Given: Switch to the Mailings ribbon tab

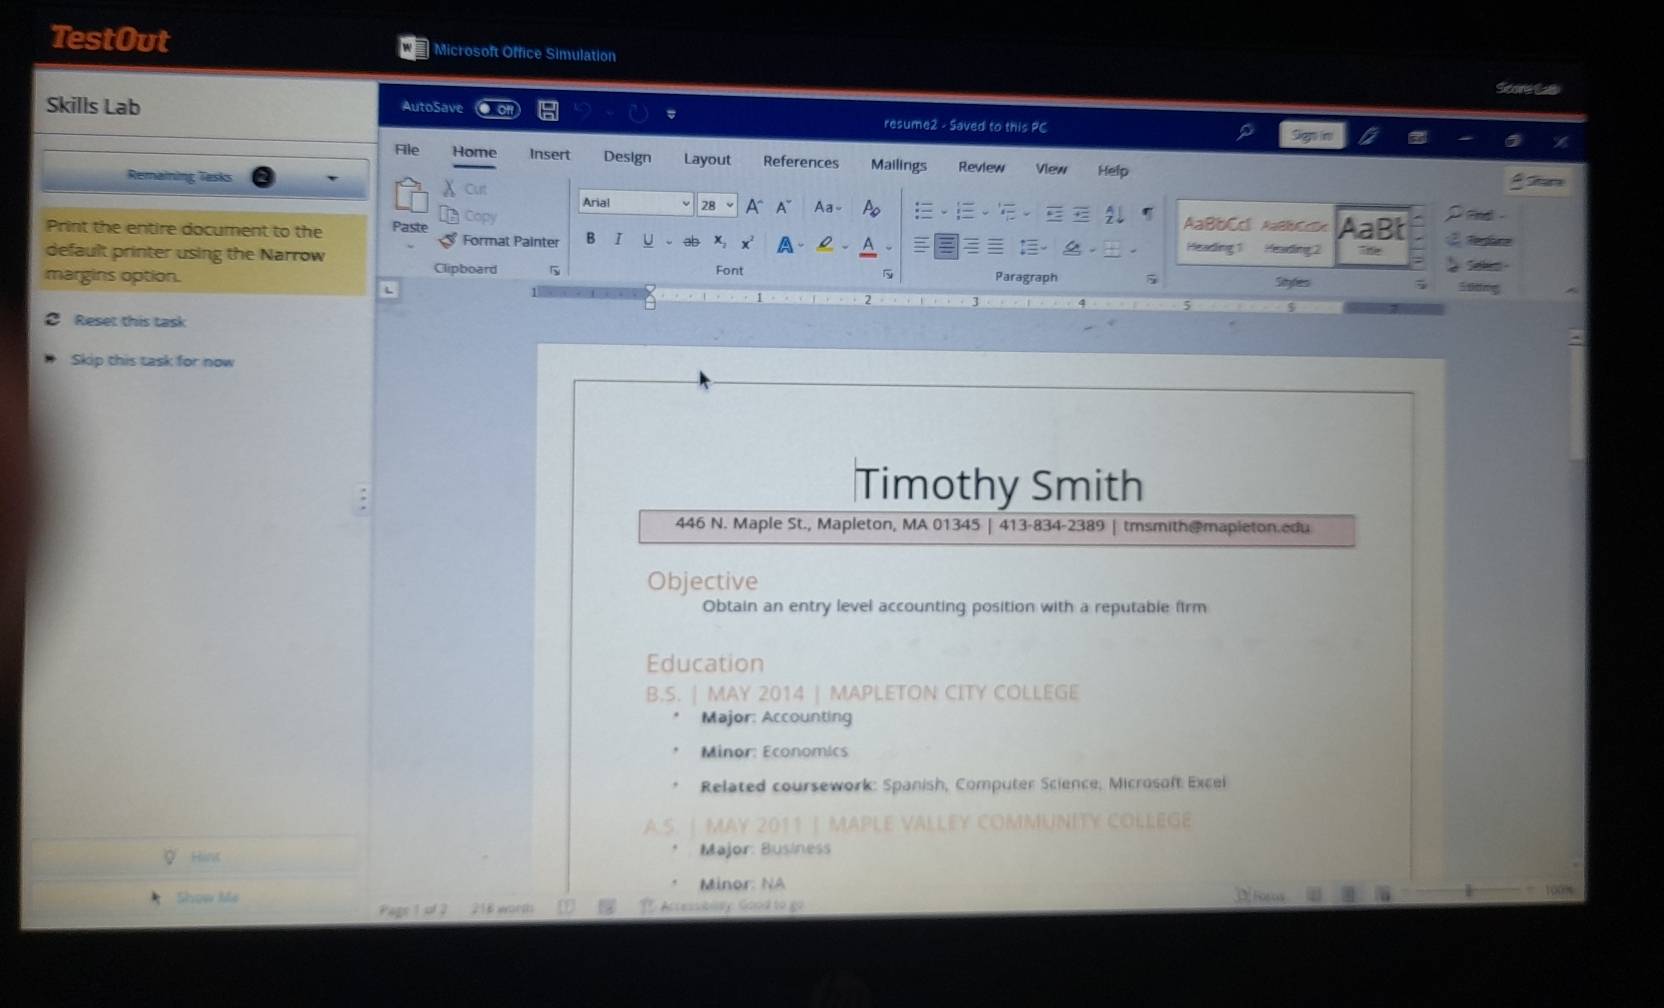Looking at the screenshot, I should (x=898, y=165).
